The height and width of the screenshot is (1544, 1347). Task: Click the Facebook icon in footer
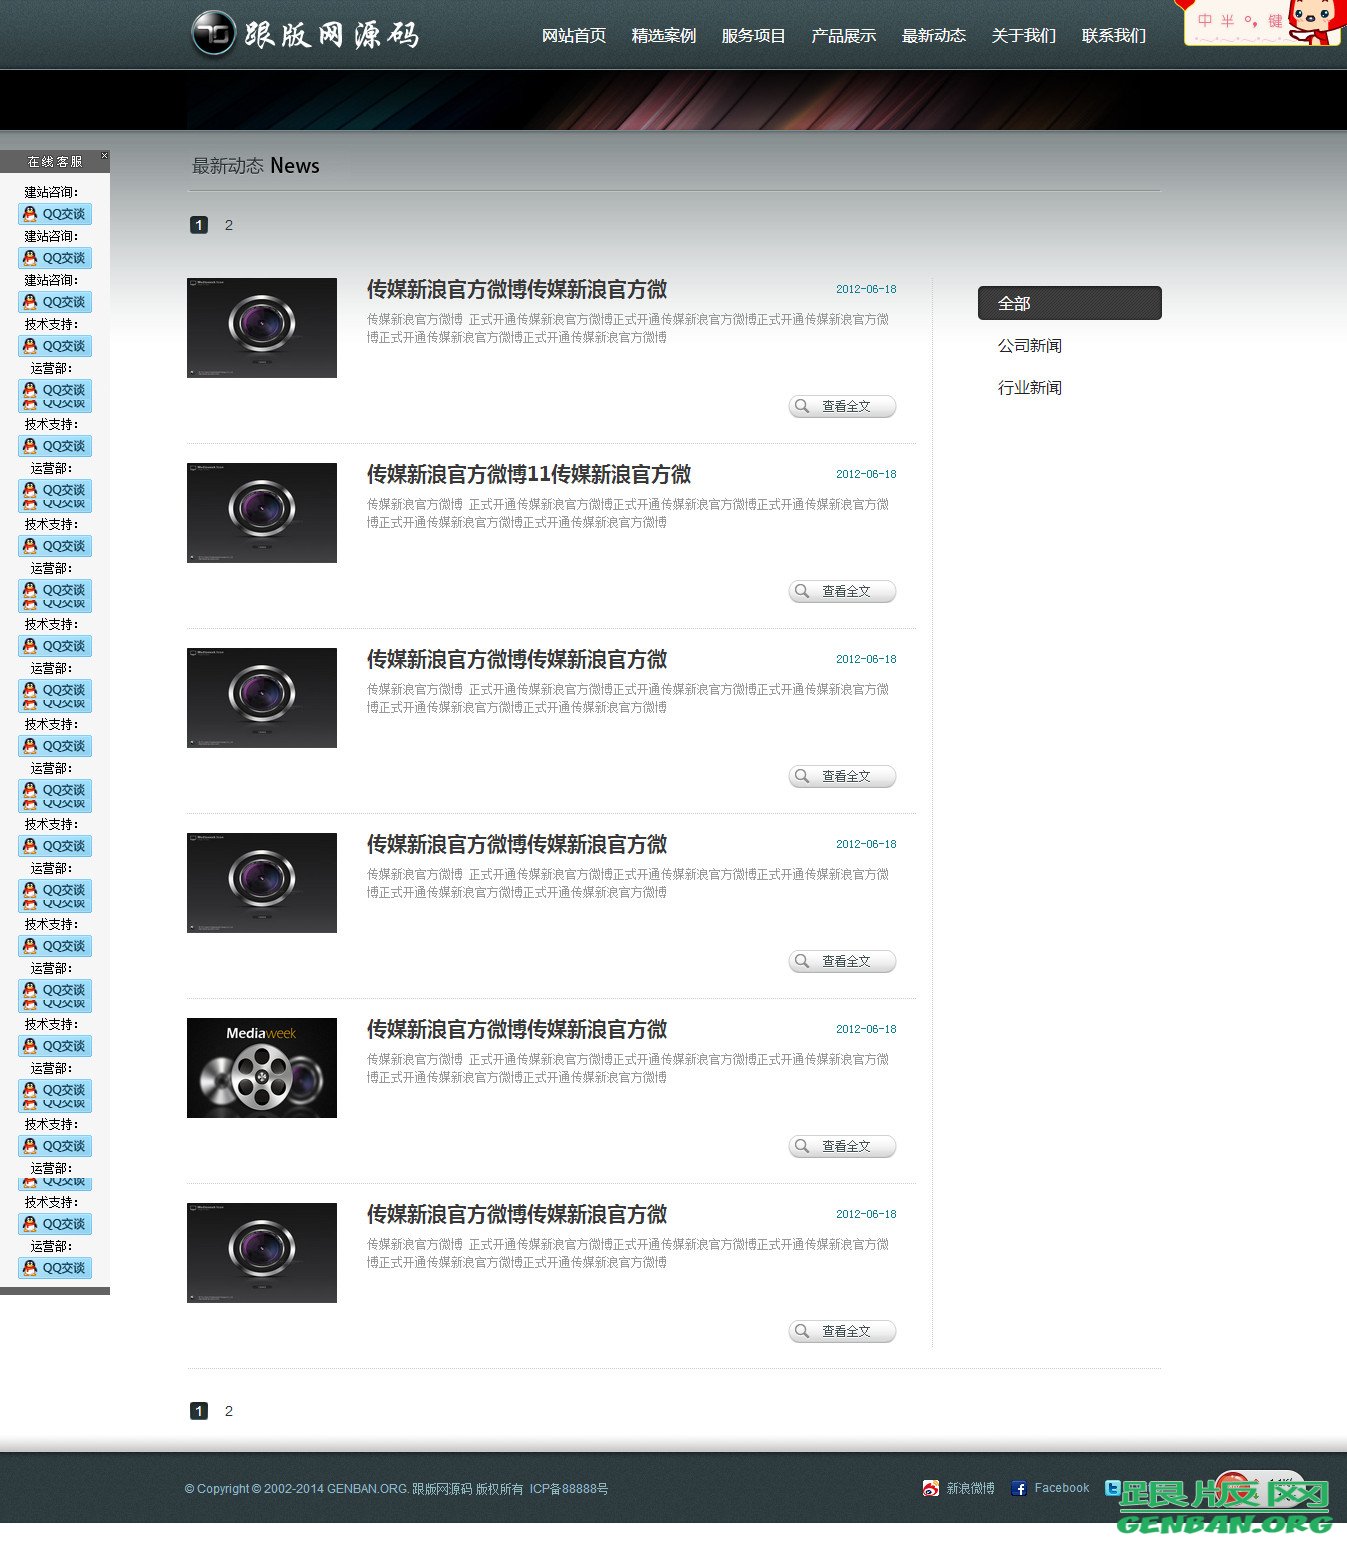1019,1488
